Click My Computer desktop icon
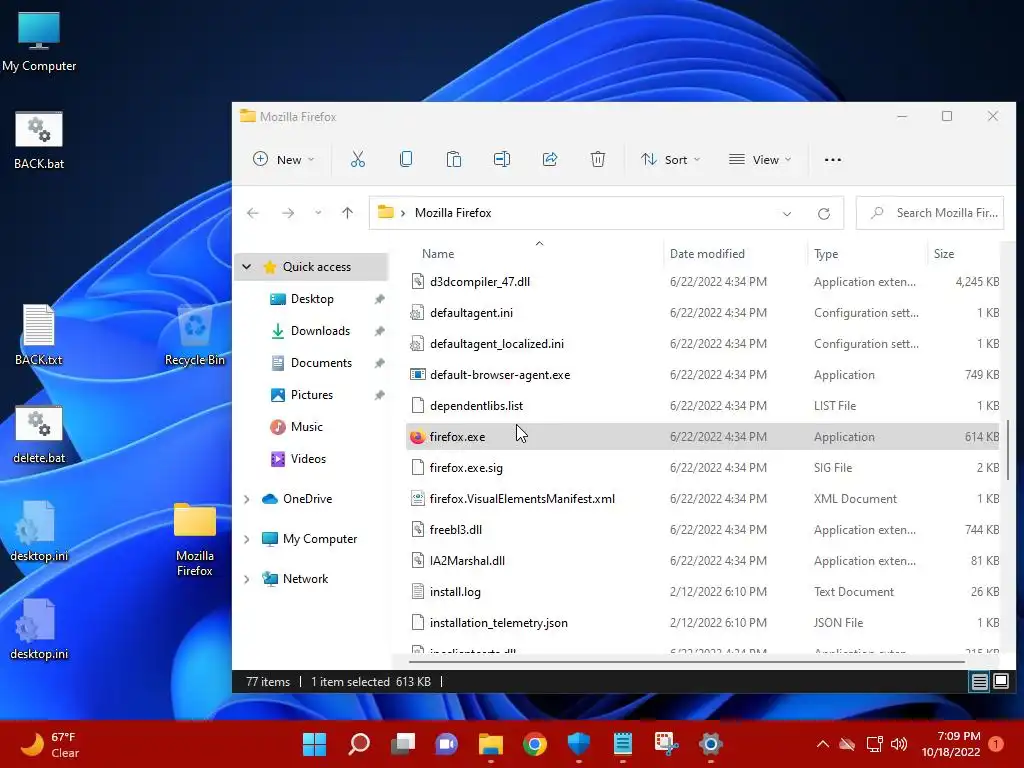 39,41
